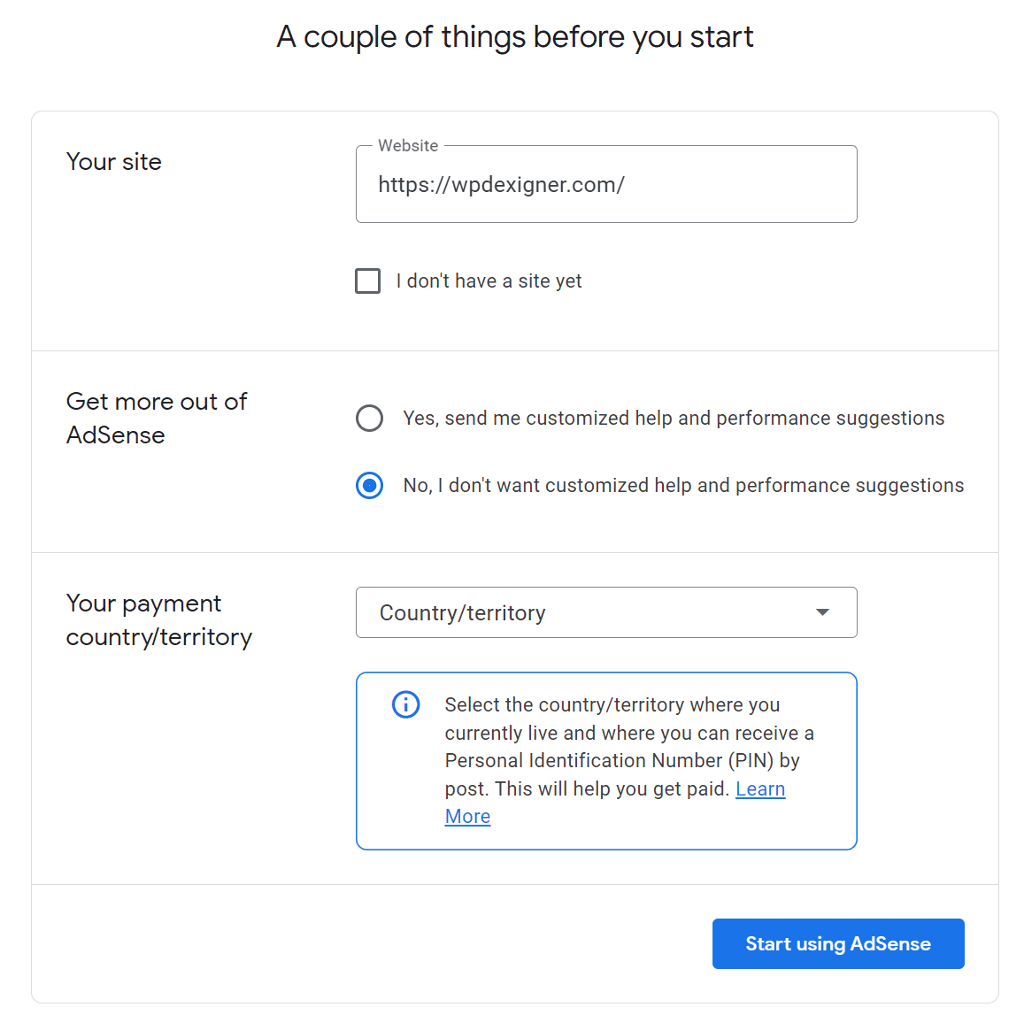This screenshot has height=1015, width=1024.
Task: Select the No radio button for customized help
Action: pos(370,486)
